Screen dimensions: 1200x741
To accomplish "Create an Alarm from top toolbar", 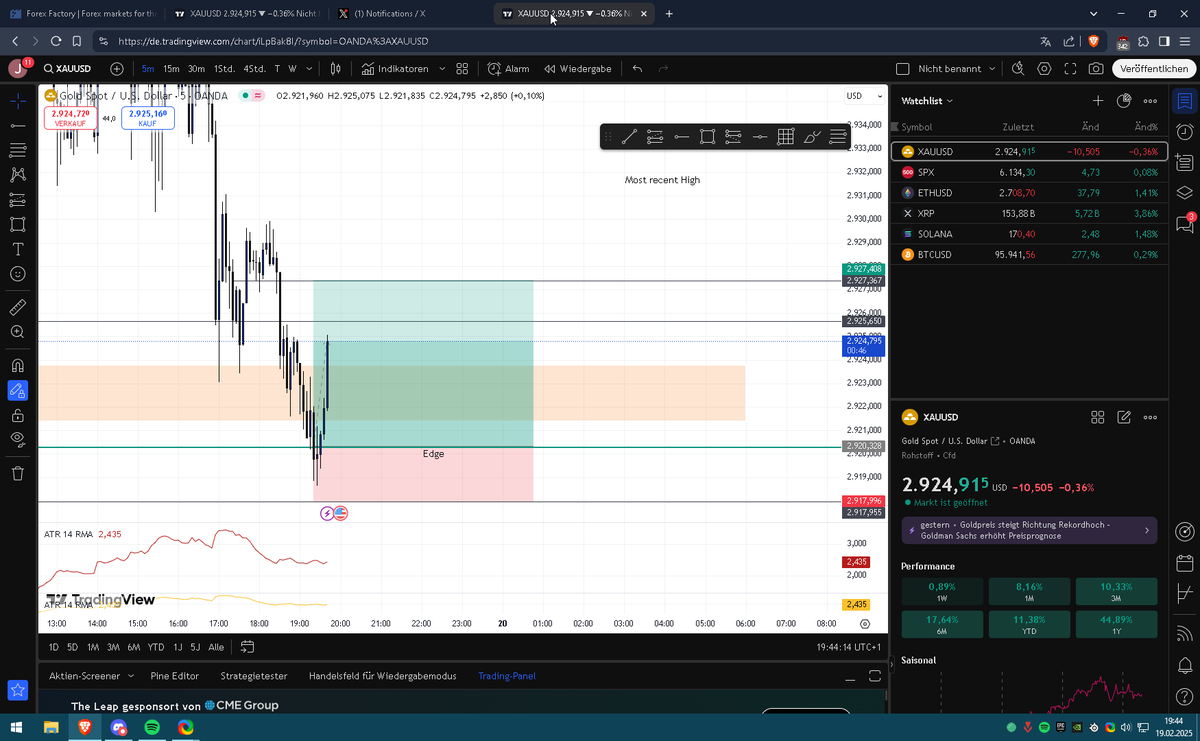I will point(508,69).
